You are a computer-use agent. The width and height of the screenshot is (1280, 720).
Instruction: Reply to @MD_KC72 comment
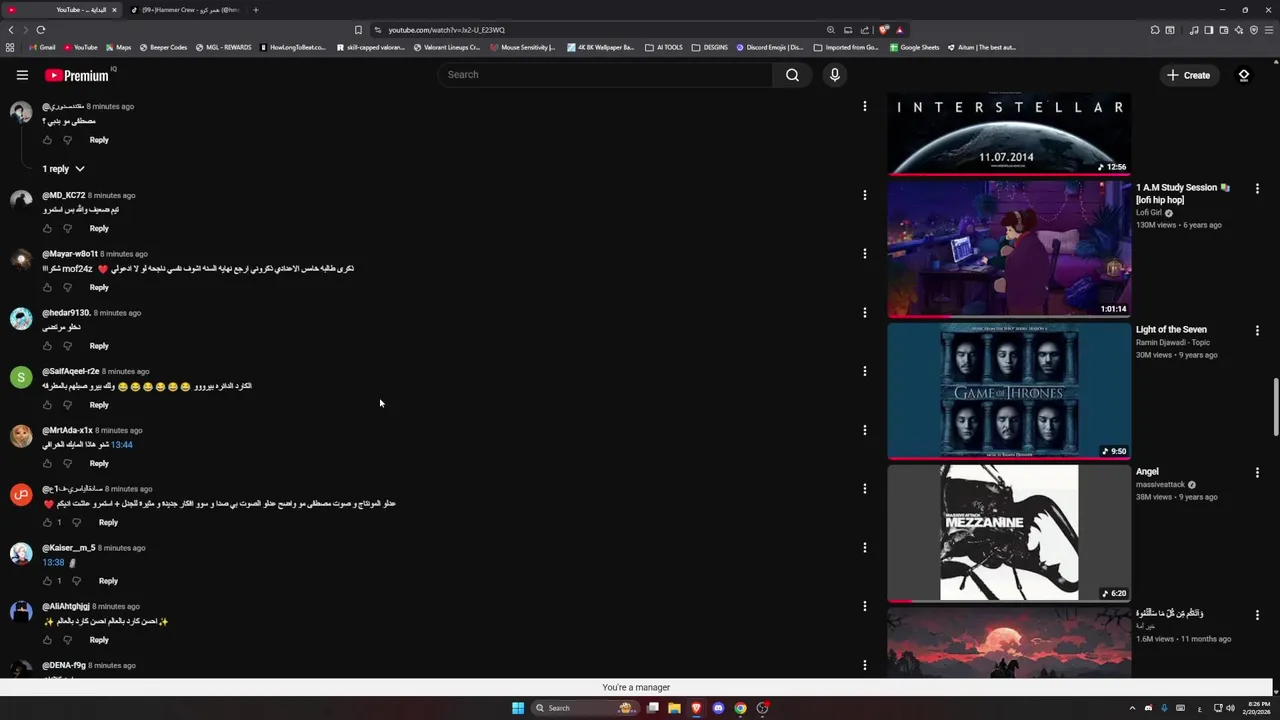[99, 229]
